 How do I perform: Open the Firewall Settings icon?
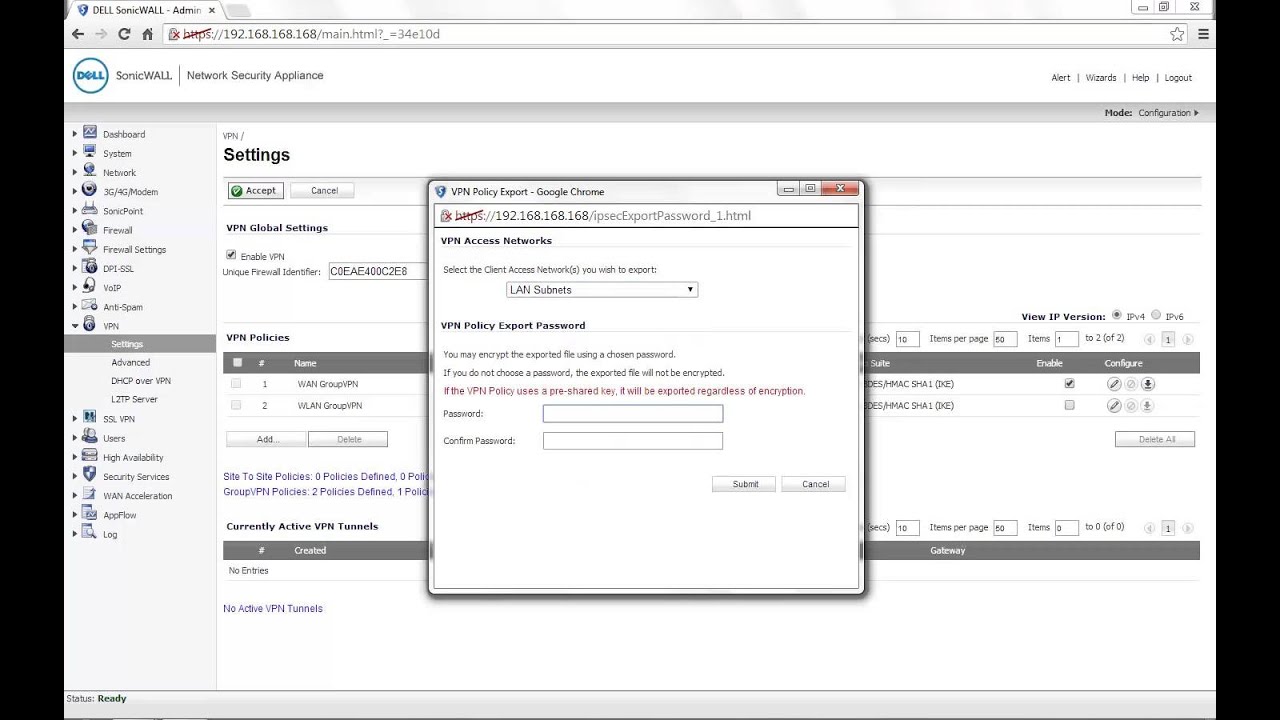coord(90,248)
